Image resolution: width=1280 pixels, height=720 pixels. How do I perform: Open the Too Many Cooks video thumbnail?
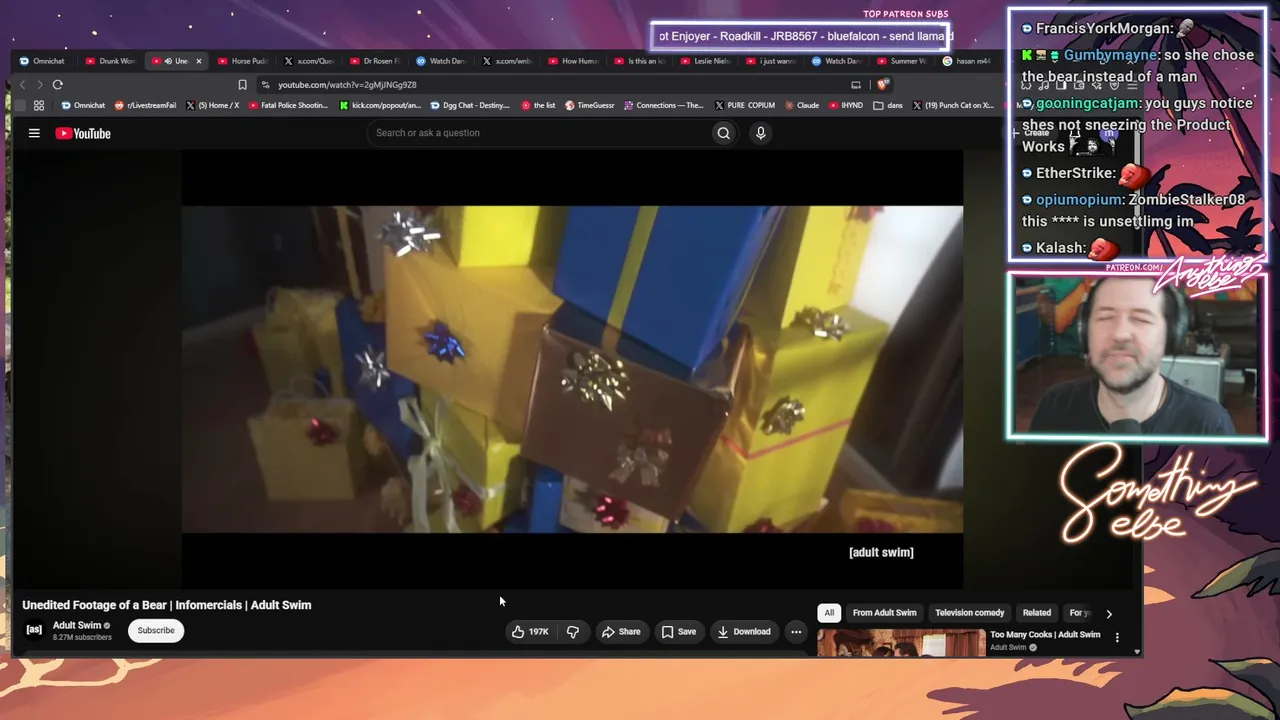pyautogui.click(x=901, y=643)
